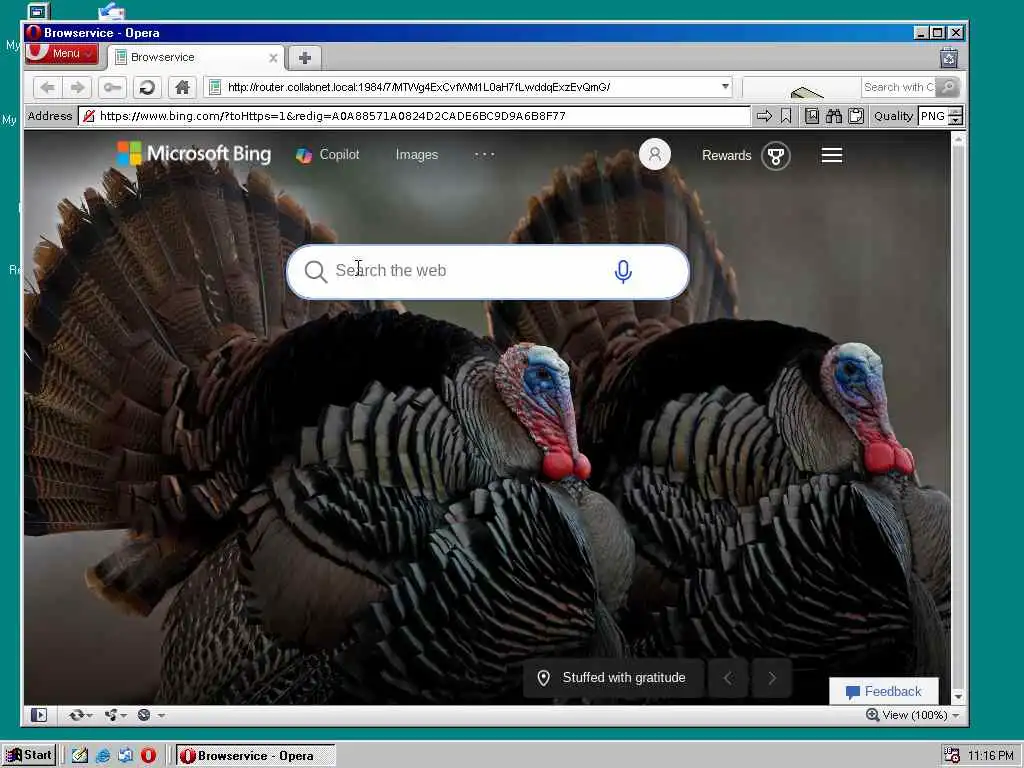The image size is (1024, 768).
Task: Click the system tray scheduler icon
Action: click(x=952, y=756)
